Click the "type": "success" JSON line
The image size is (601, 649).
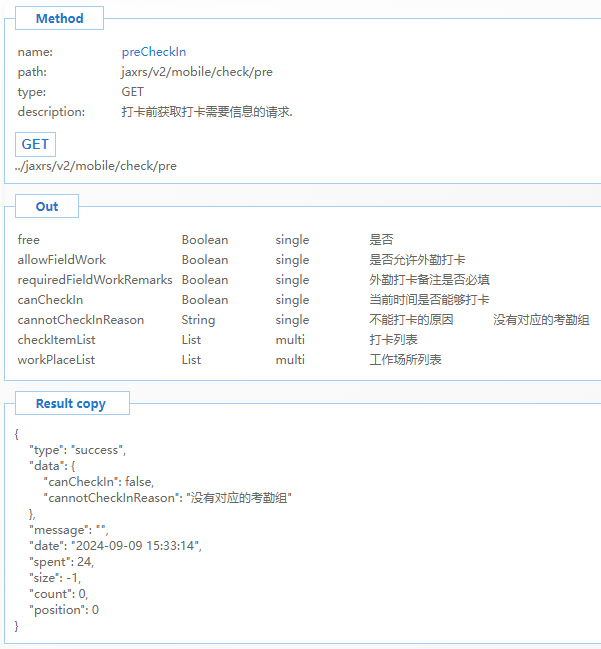(x=78, y=450)
